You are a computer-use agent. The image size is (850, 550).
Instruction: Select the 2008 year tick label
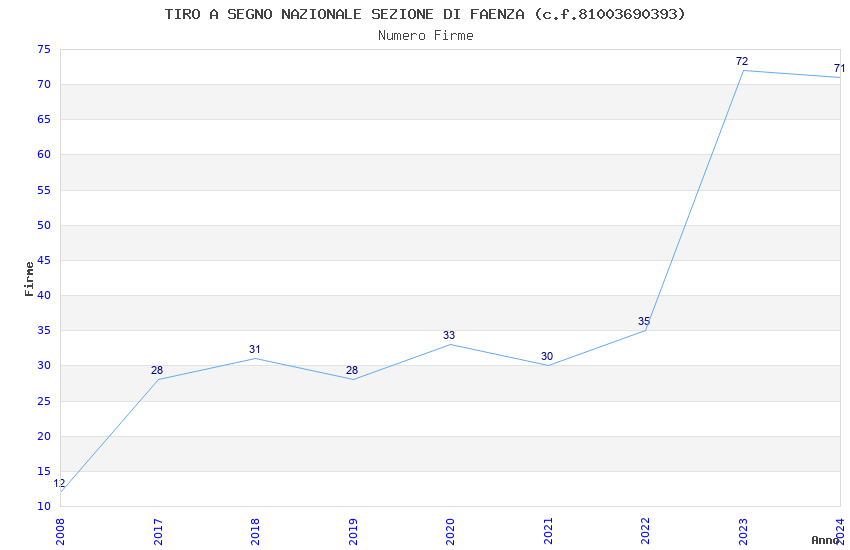click(60, 530)
